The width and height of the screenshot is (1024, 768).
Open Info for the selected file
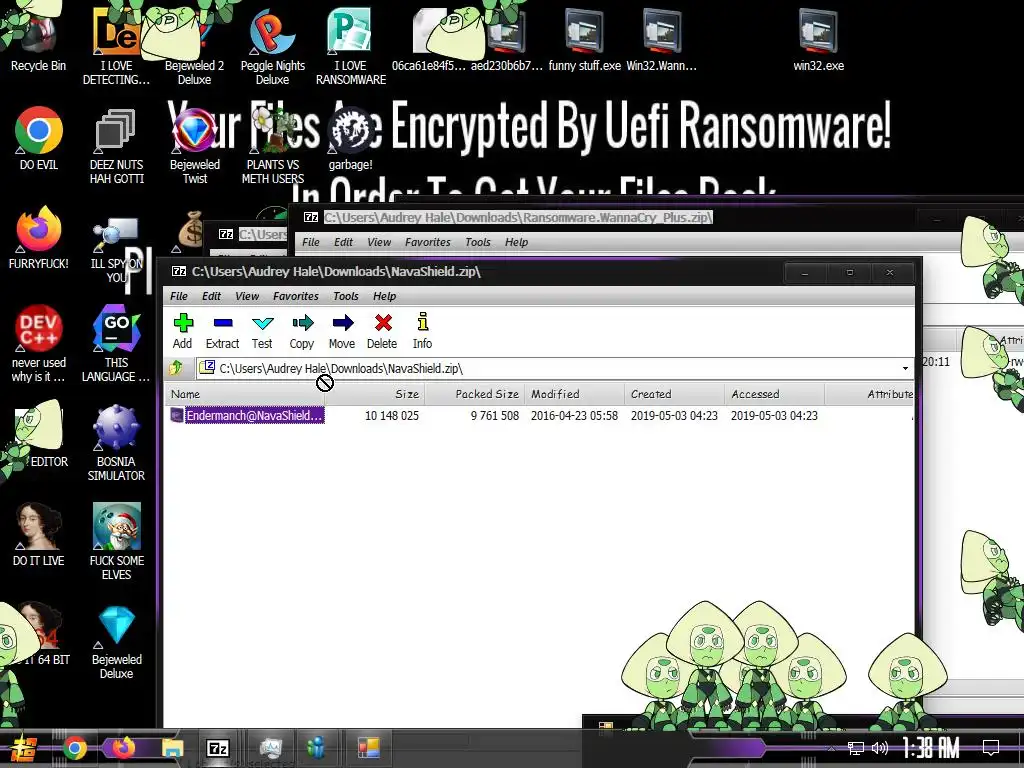pyautogui.click(x=422, y=331)
